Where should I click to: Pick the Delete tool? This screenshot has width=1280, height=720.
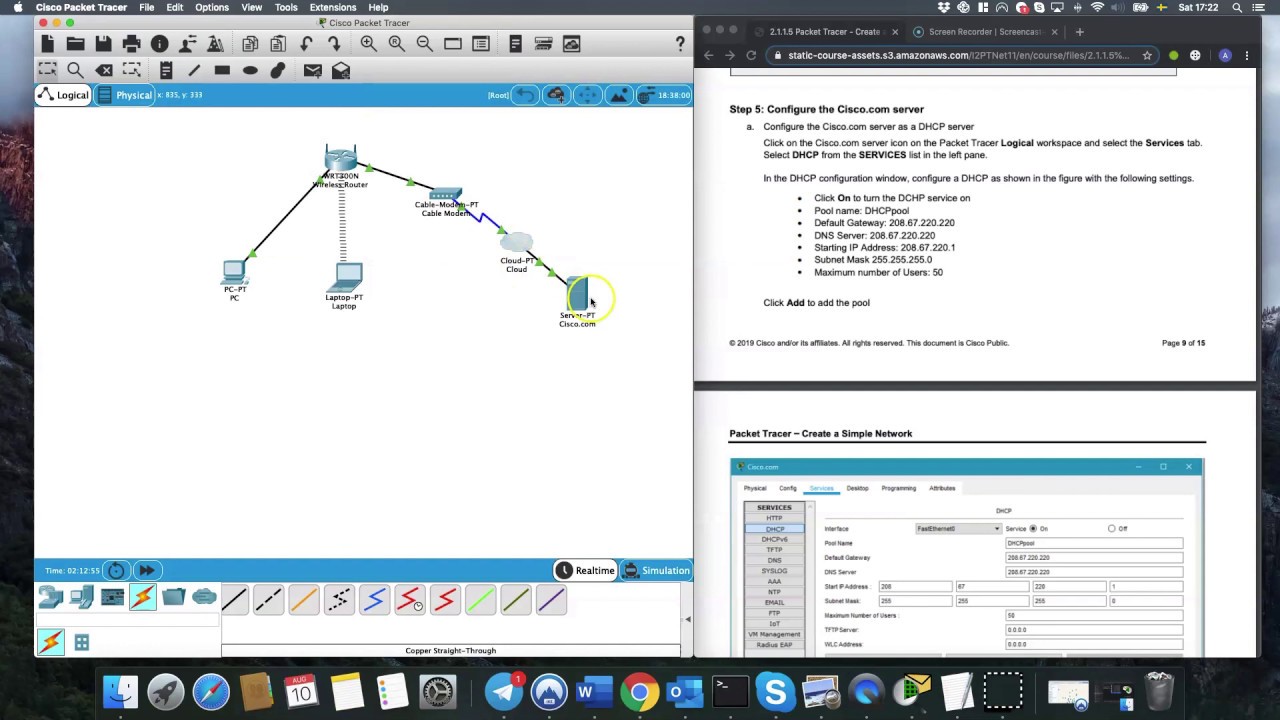103,70
